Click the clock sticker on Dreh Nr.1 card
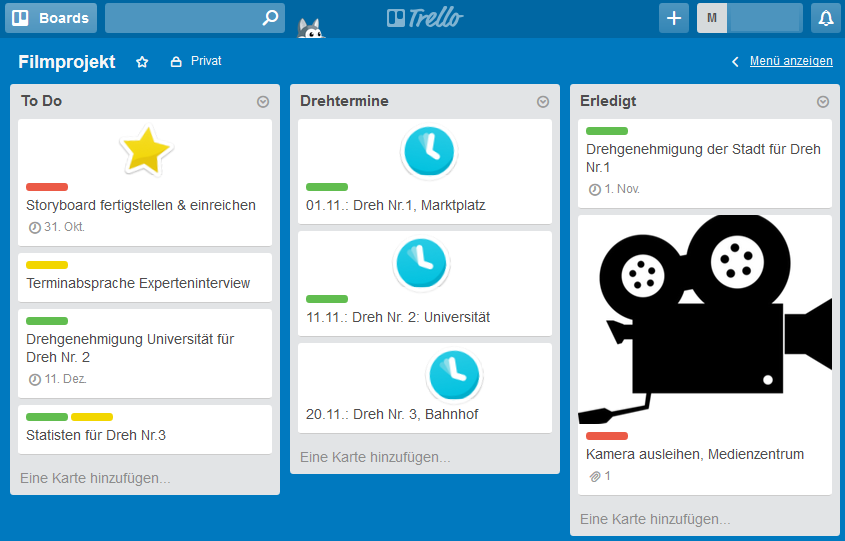The width and height of the screenshot is (845, 541). [x=427, y=152]
